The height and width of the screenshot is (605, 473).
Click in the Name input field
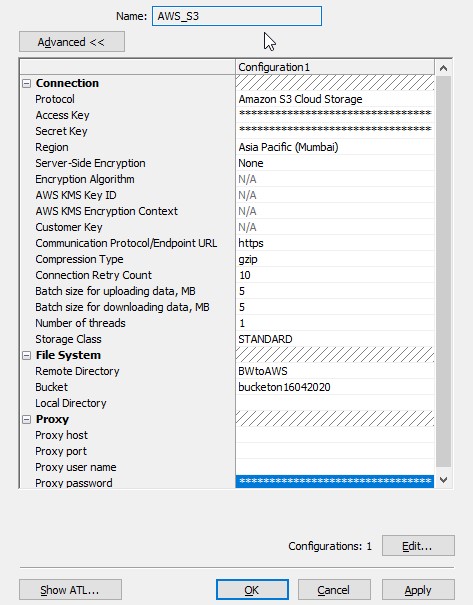[x=237, y=16]
